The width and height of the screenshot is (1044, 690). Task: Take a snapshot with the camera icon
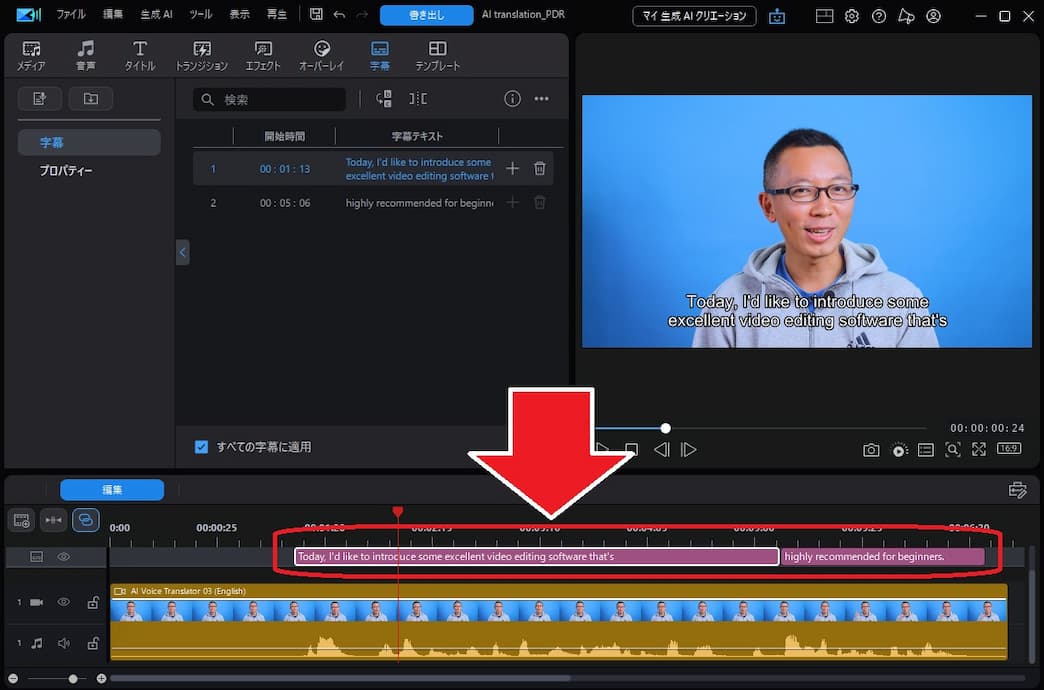tap(871, 449)
